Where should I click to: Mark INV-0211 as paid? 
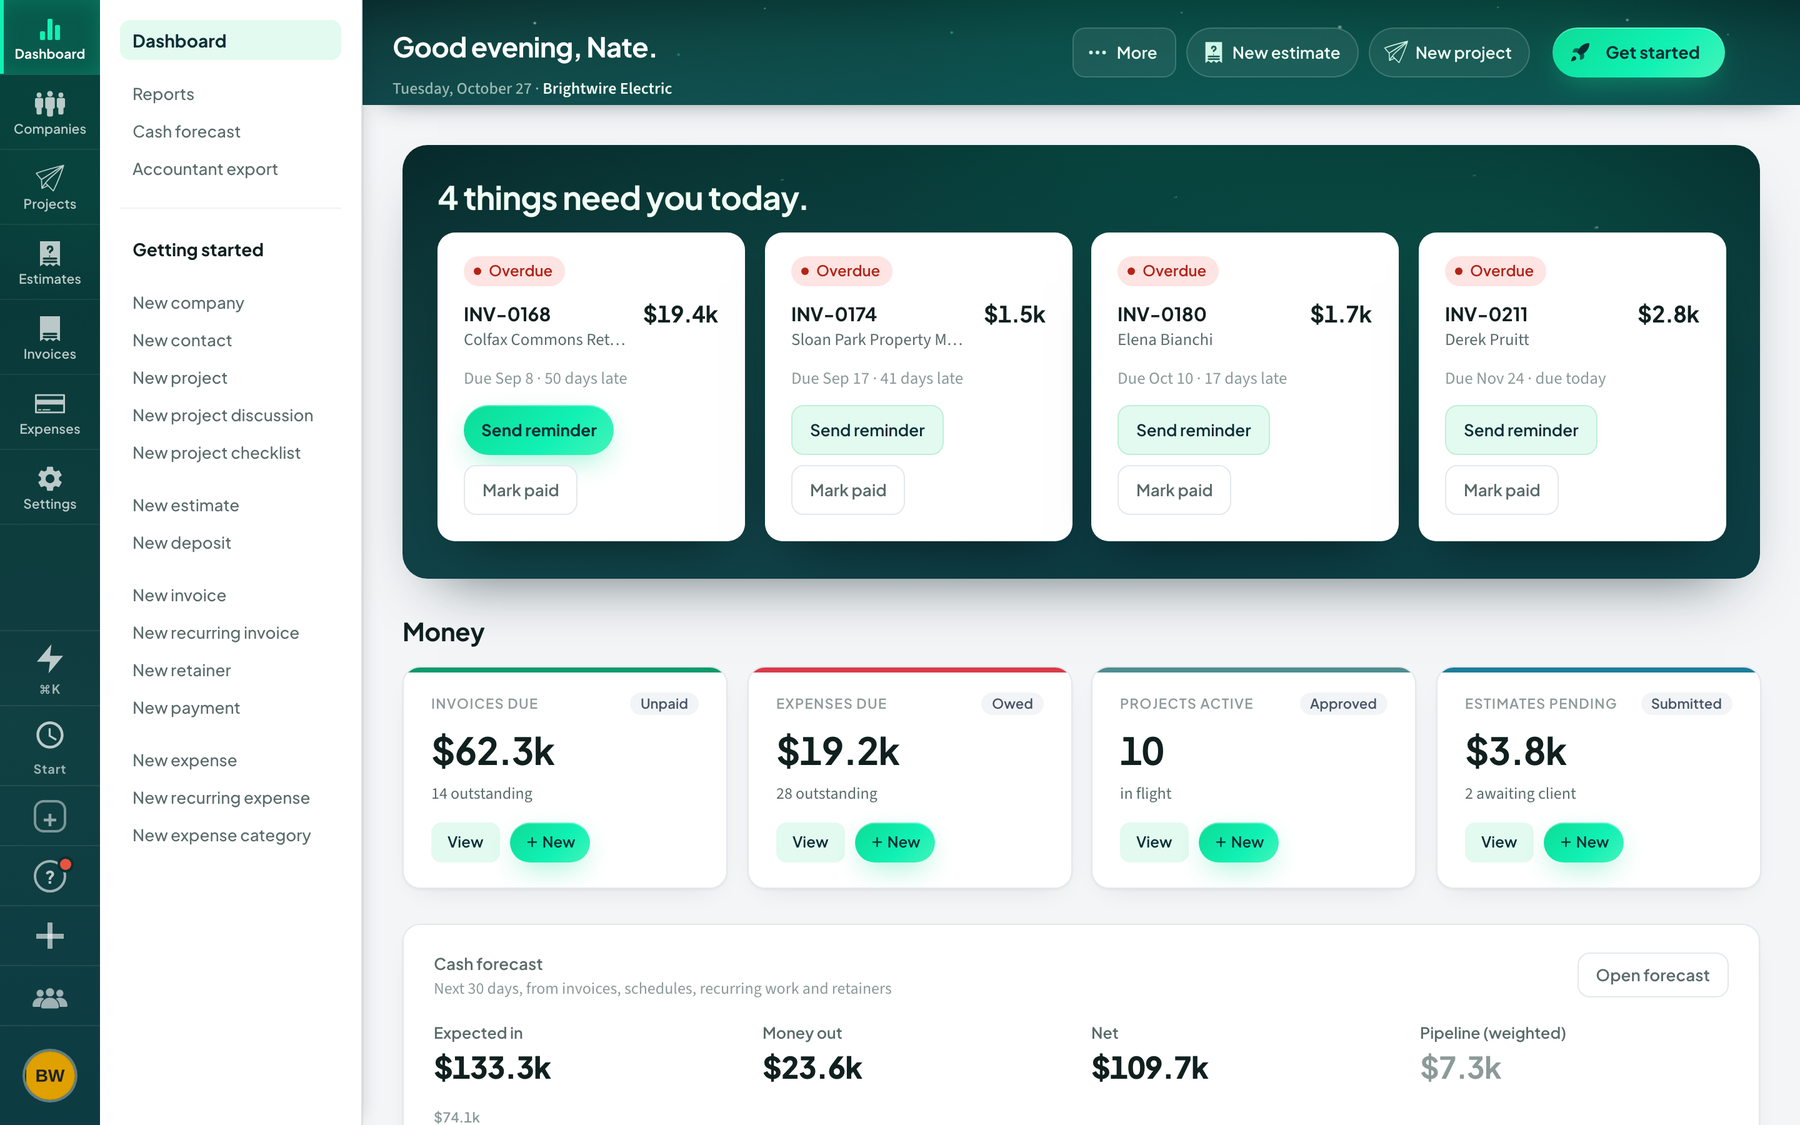tap(1501, 490)
